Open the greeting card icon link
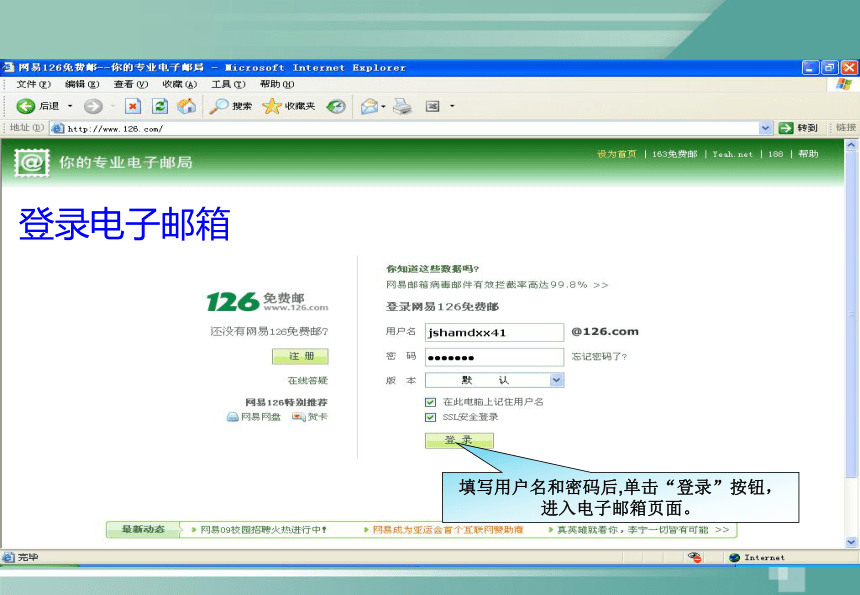Image resolution: width=860 pixels, height=595 pixels. 299,417
